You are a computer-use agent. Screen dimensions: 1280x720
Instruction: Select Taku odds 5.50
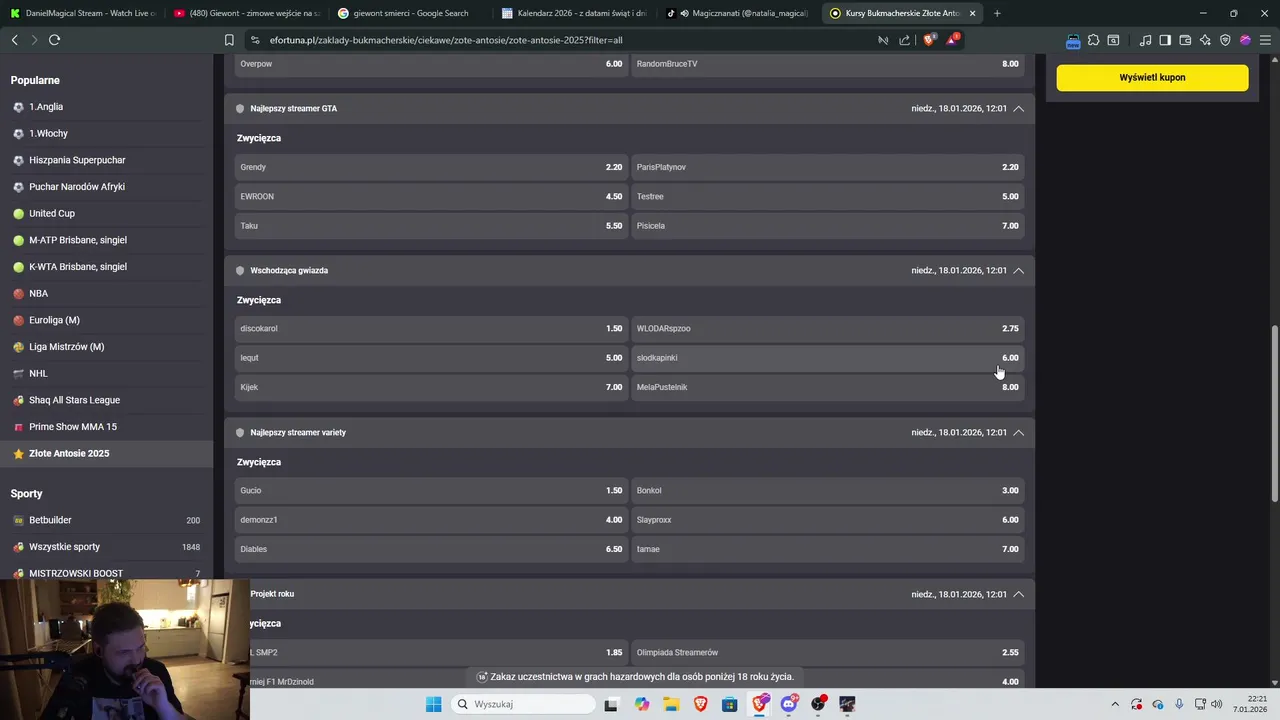[431, 226]
